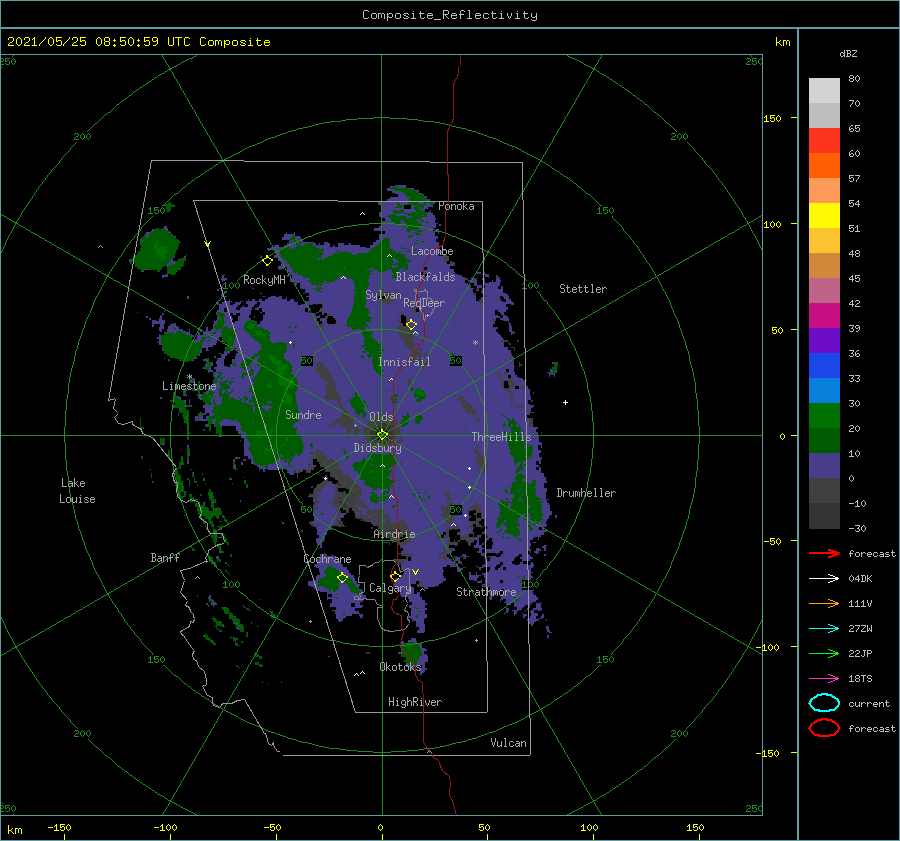This screenshot has width=900, height=841.
Task: Click the magenta 18TS arrow legend icon
Action: 824,679
